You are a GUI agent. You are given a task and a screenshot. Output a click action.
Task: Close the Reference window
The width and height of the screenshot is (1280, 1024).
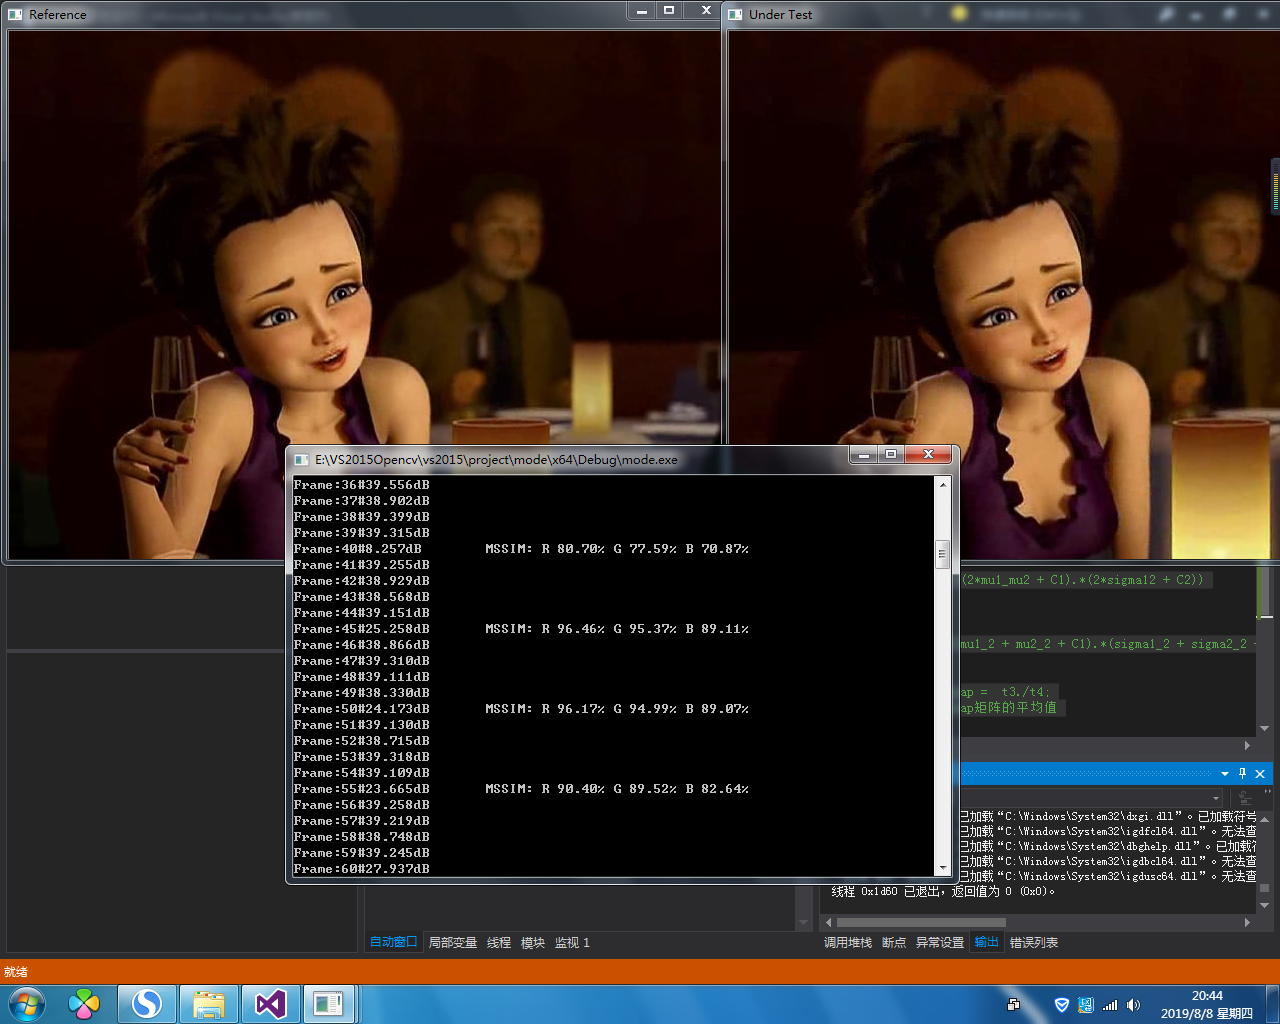[x=706, y=10]
